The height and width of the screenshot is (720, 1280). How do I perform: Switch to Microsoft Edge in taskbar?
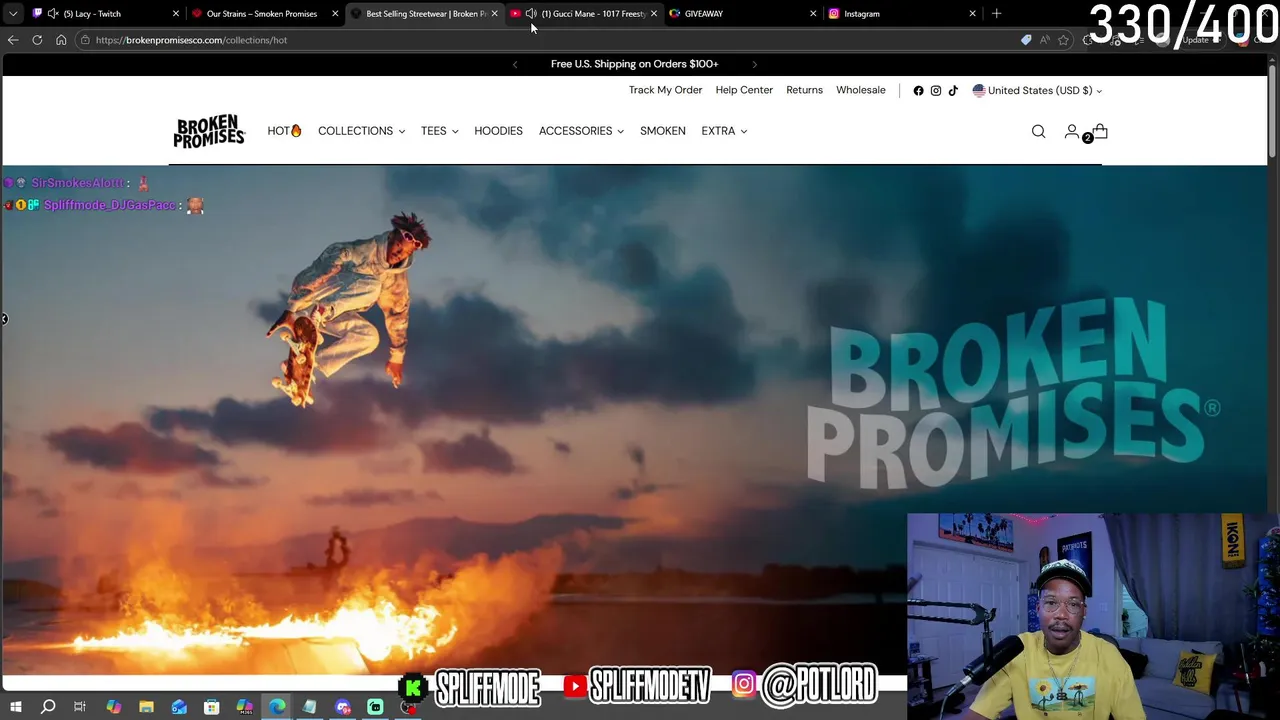click(277, 707)
